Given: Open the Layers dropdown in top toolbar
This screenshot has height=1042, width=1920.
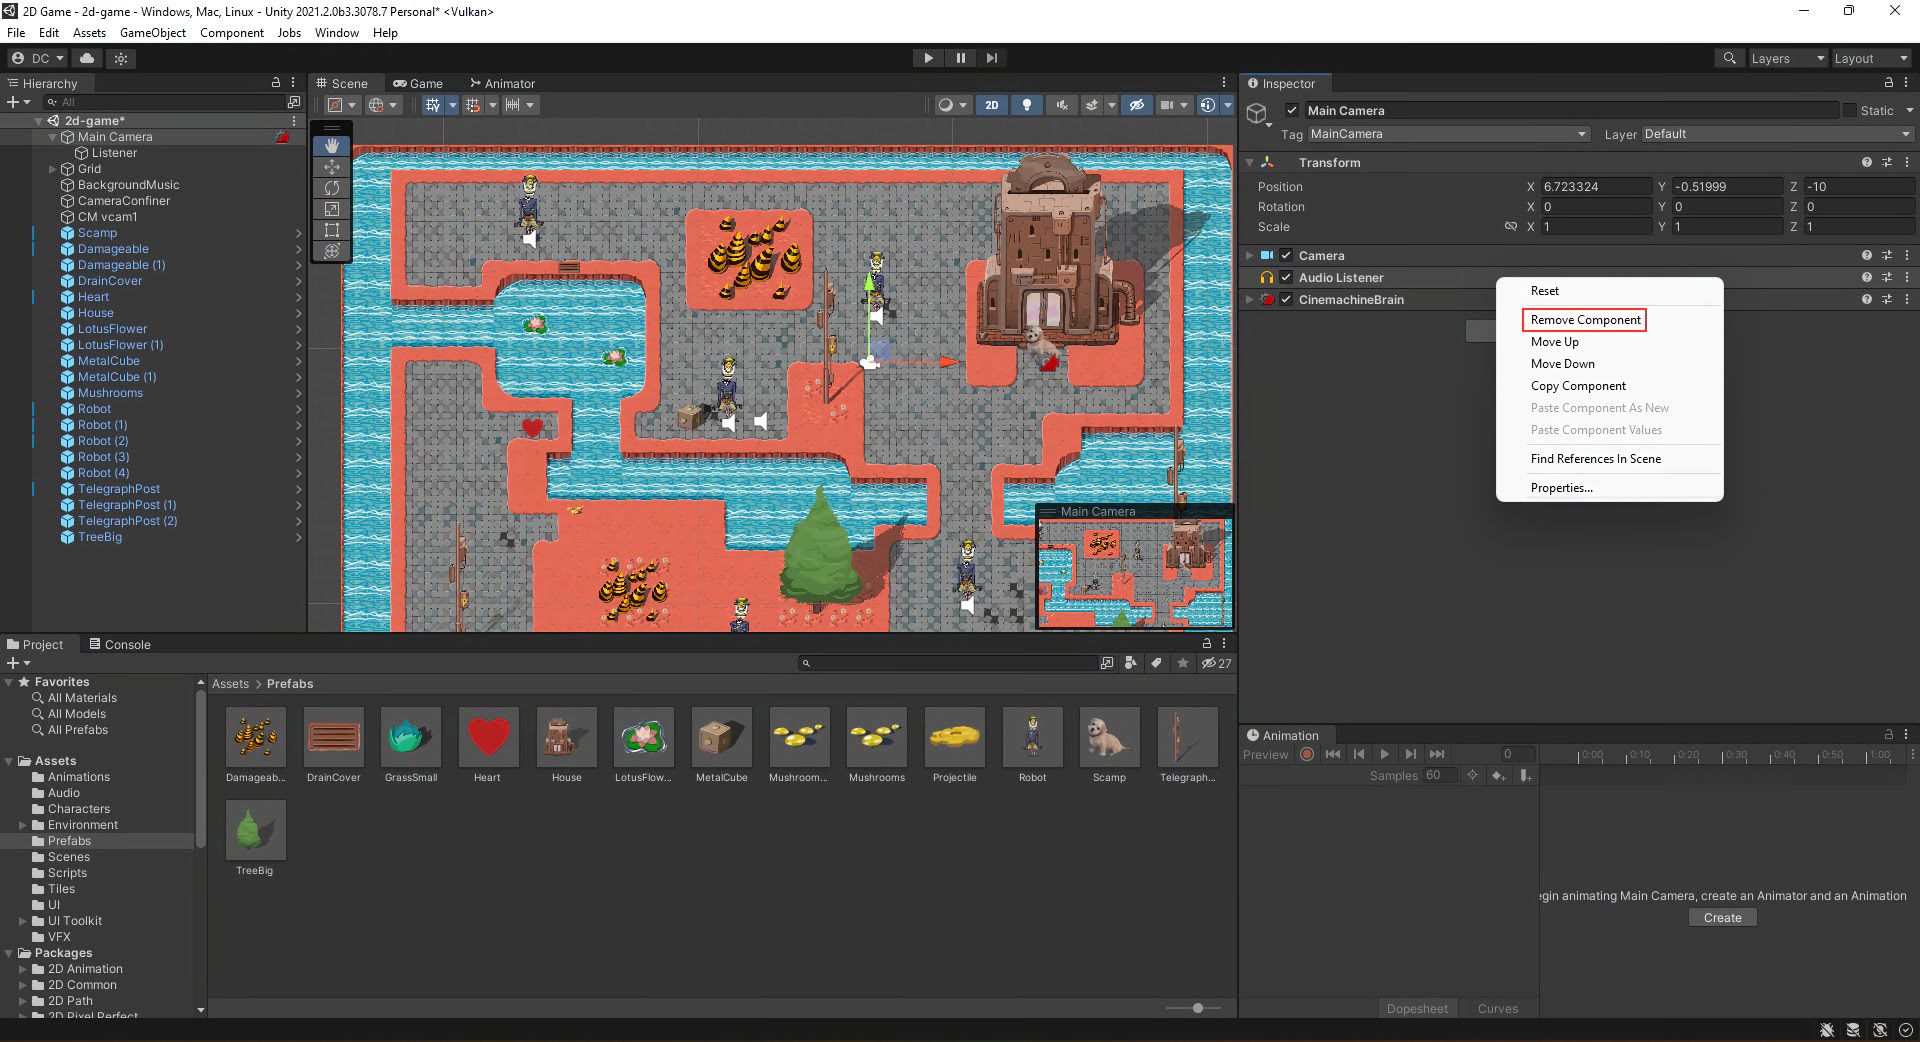Looking at the screenshot, I should (1787, 58).
